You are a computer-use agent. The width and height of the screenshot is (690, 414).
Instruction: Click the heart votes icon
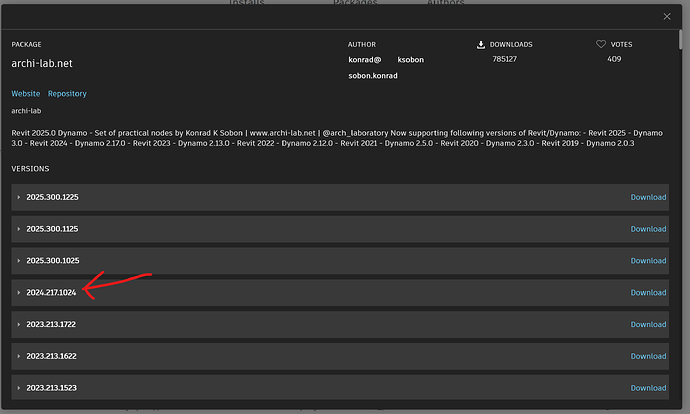[601, 44]
